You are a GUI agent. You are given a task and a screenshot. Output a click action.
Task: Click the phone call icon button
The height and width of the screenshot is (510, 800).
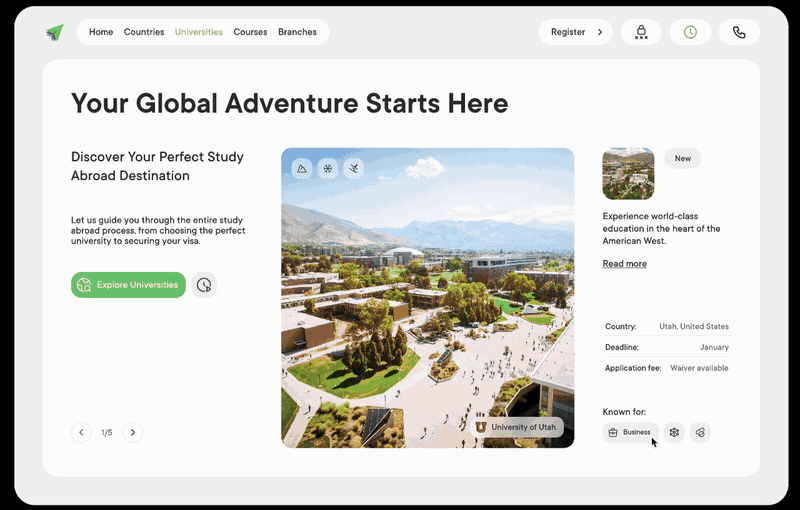(739, 32)
